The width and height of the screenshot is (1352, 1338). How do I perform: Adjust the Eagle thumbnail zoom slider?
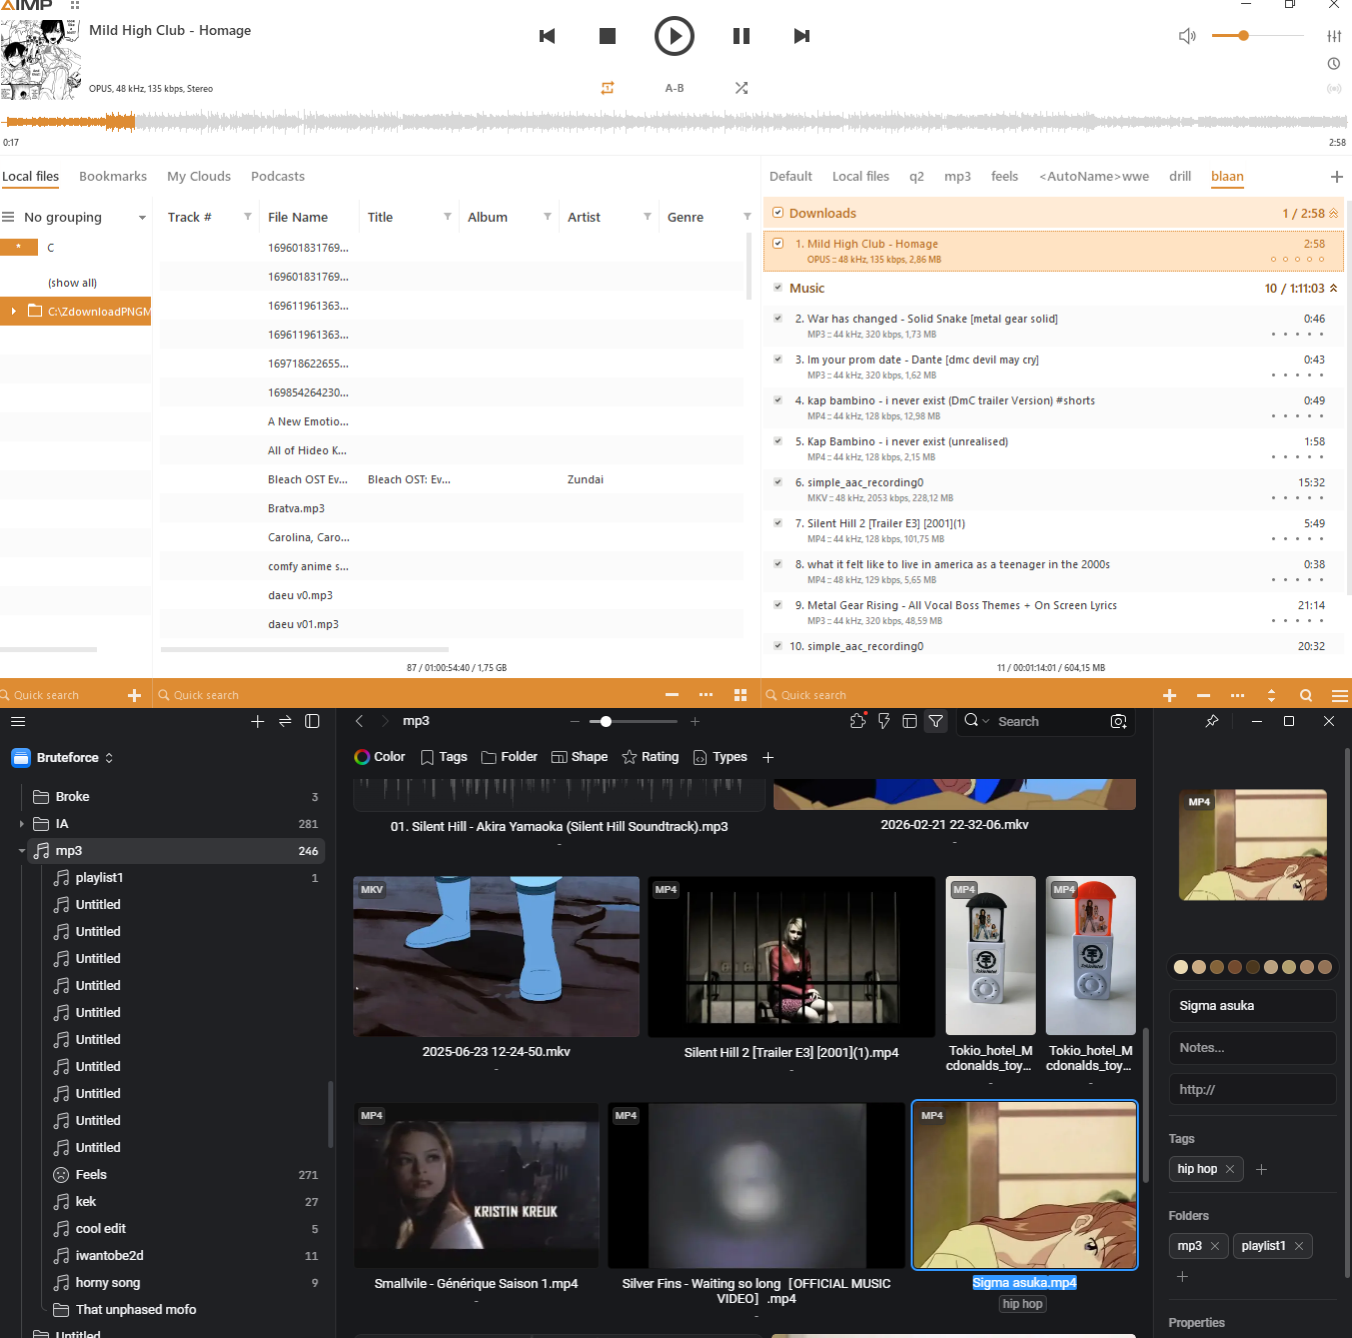pos(634,721)
